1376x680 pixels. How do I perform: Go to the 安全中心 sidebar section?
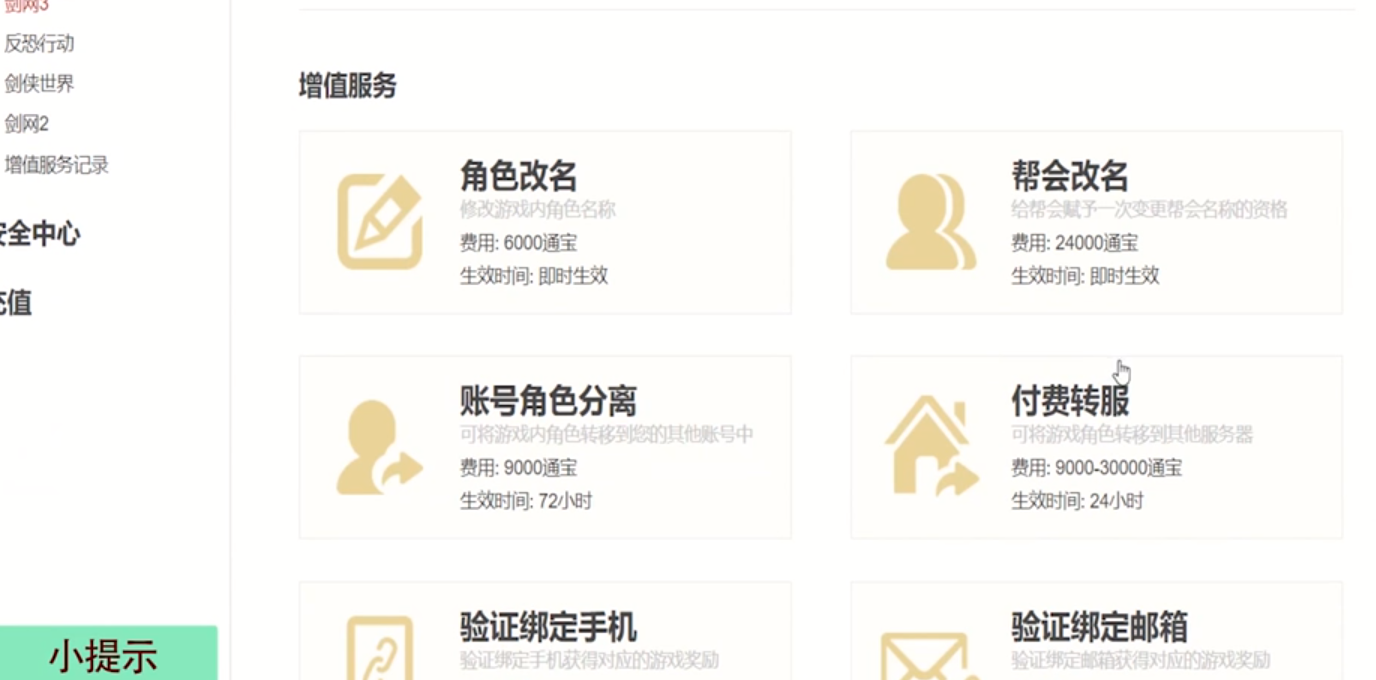click(38, 234)
